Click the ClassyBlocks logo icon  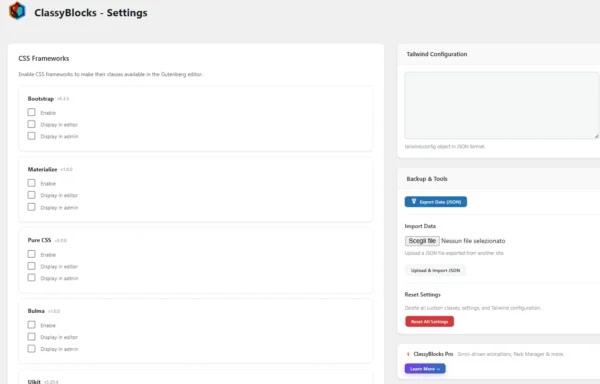tap(17, 11)
